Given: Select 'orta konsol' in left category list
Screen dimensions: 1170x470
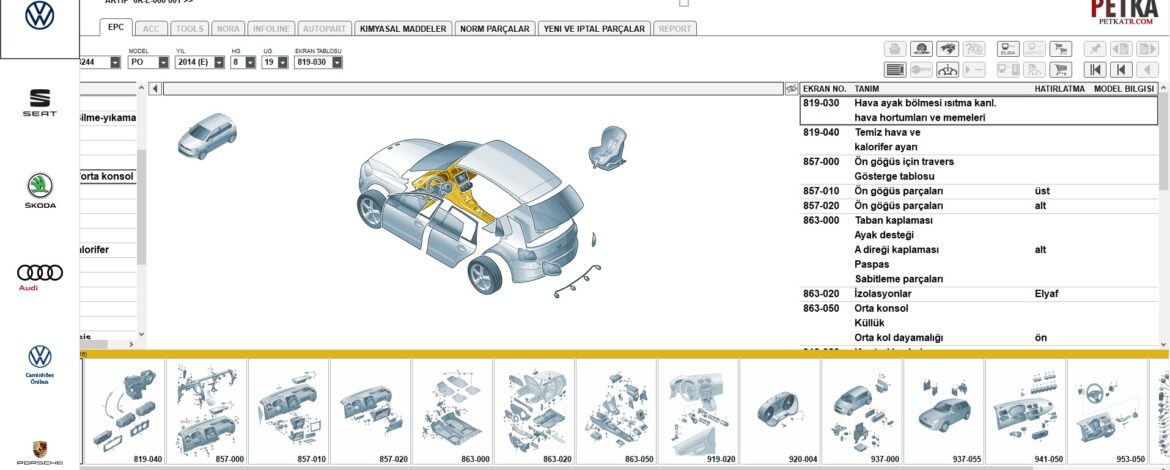Looking at the screenshot, I should pos(107,177).
